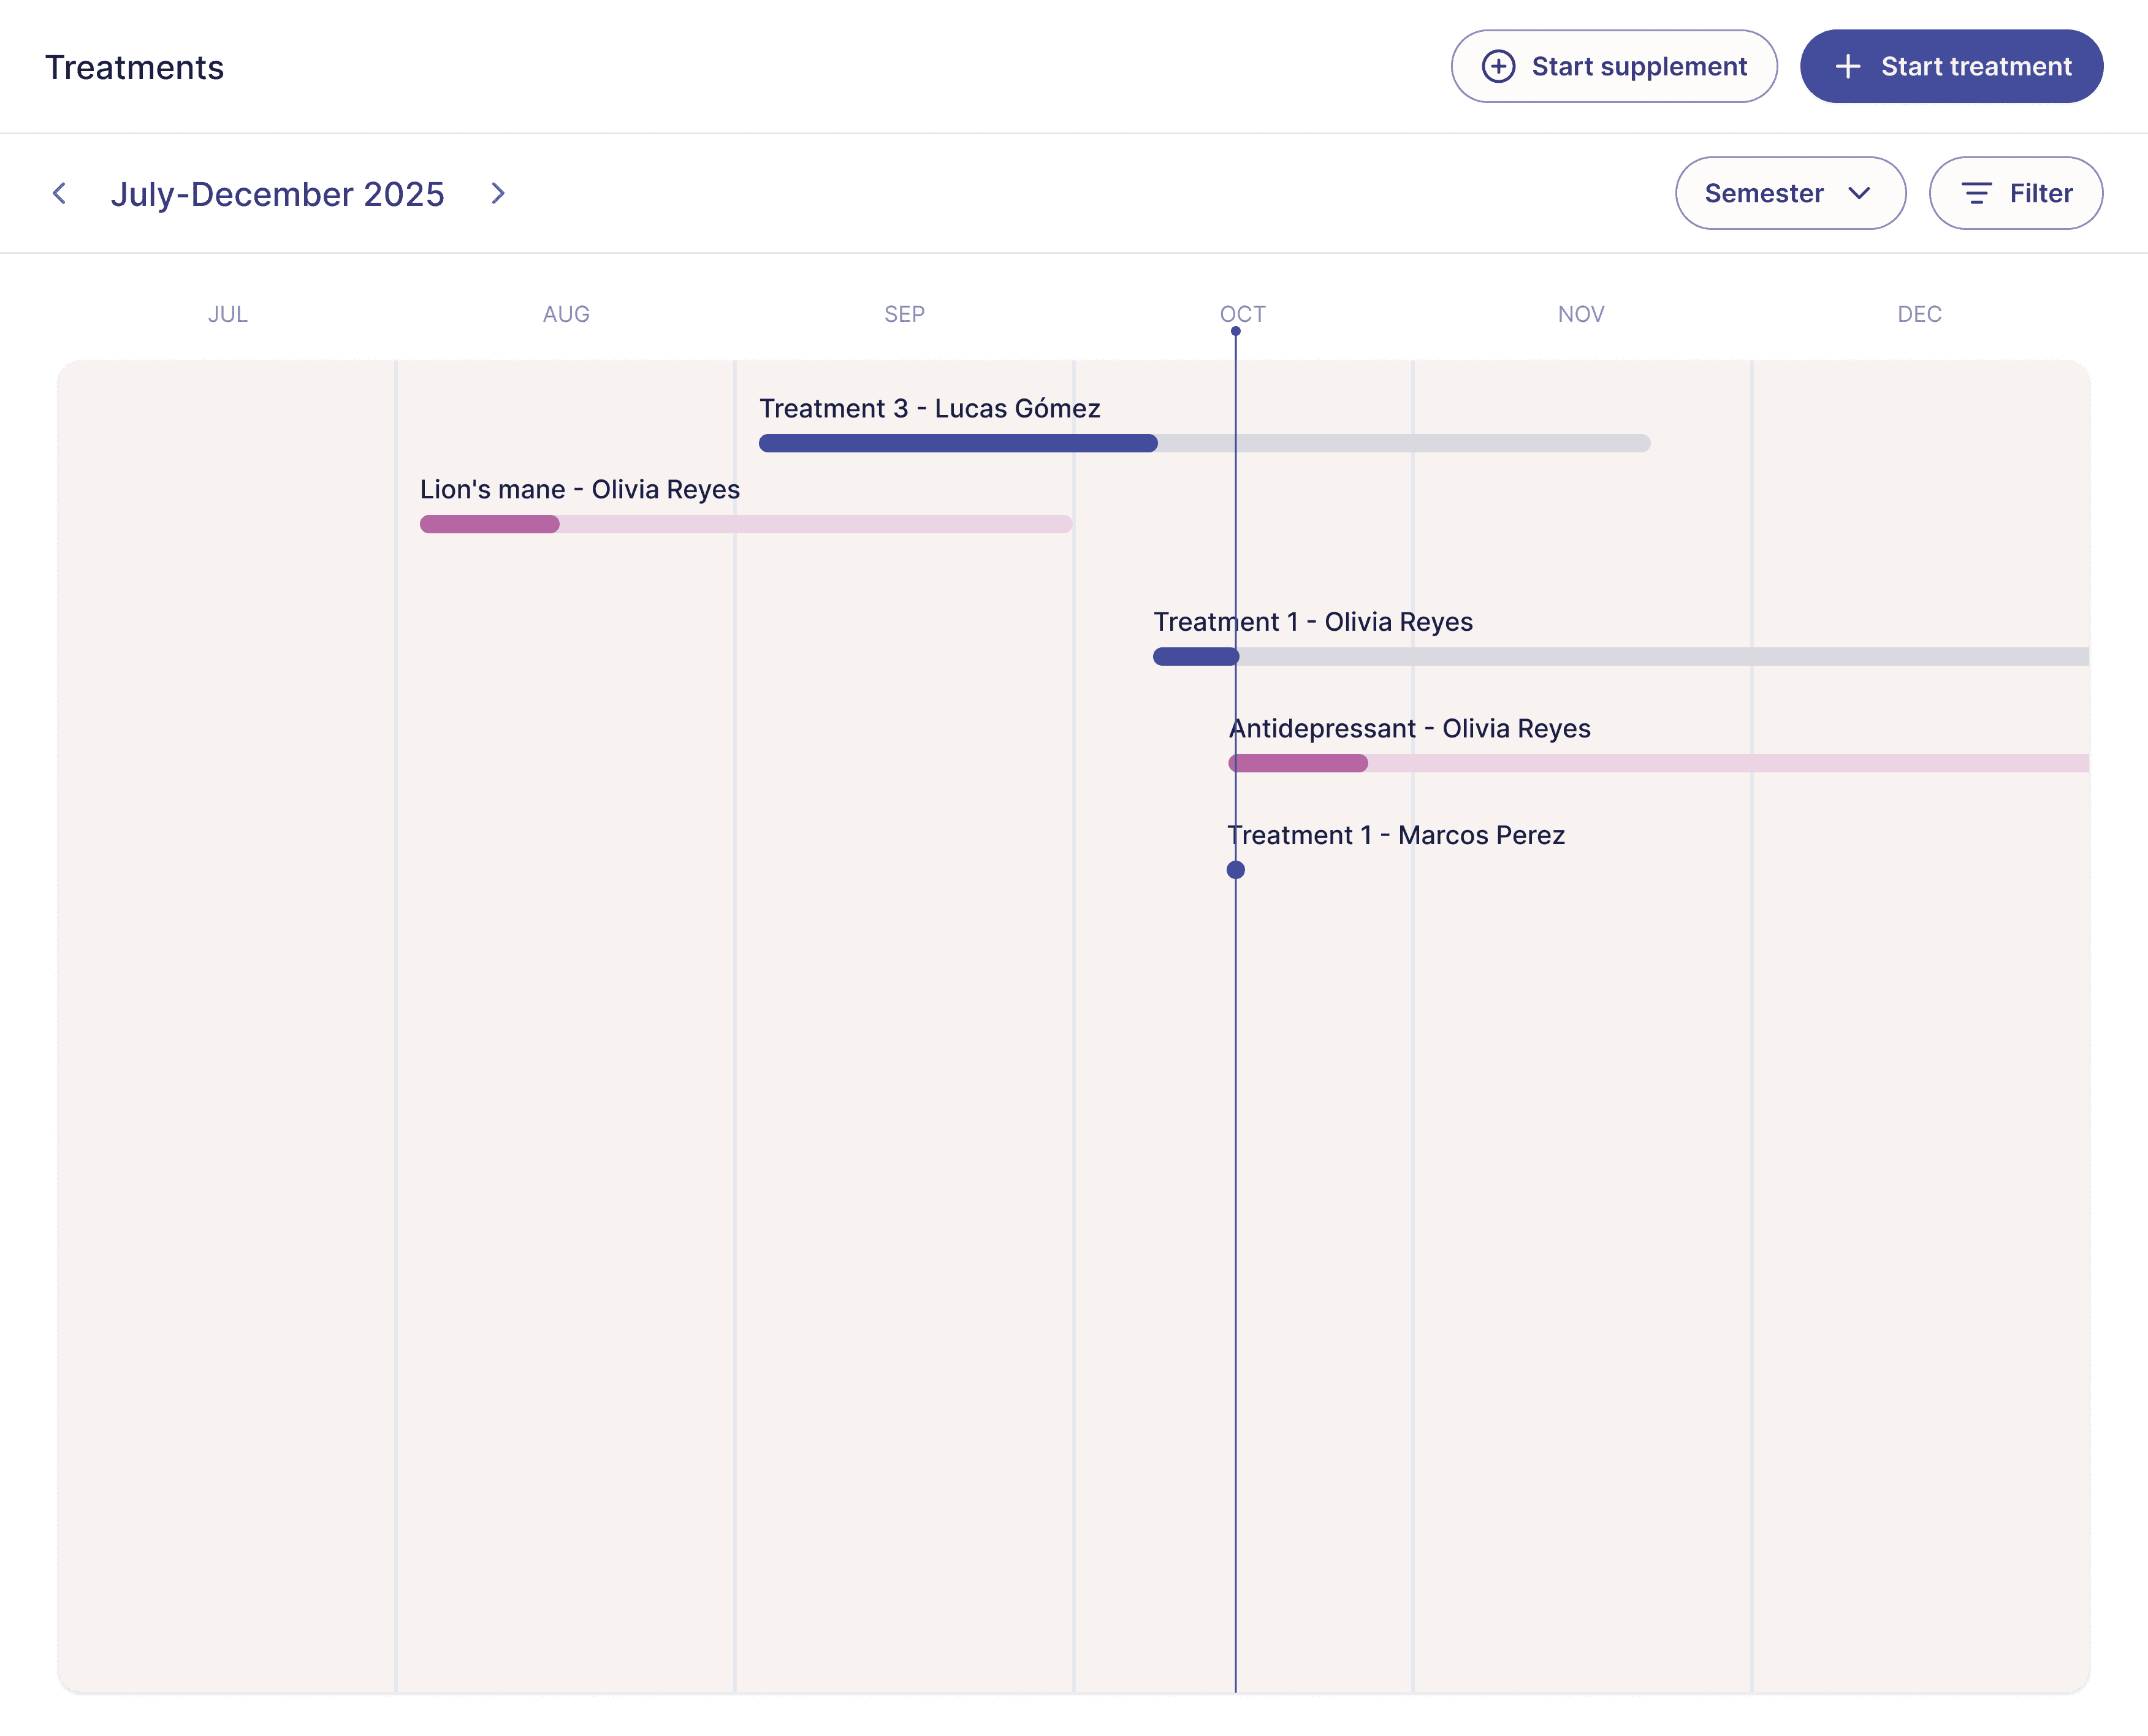Click the July-December 2025 period title
The height and width of the screenshot is (1736, 2148).
click(x=277, y=194)
